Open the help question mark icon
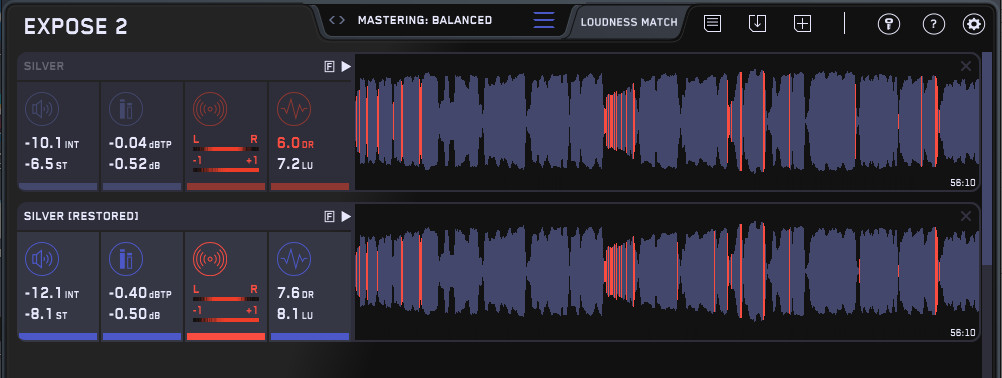1002x378 pixels. pyautogui.click(x=934, y=24)
